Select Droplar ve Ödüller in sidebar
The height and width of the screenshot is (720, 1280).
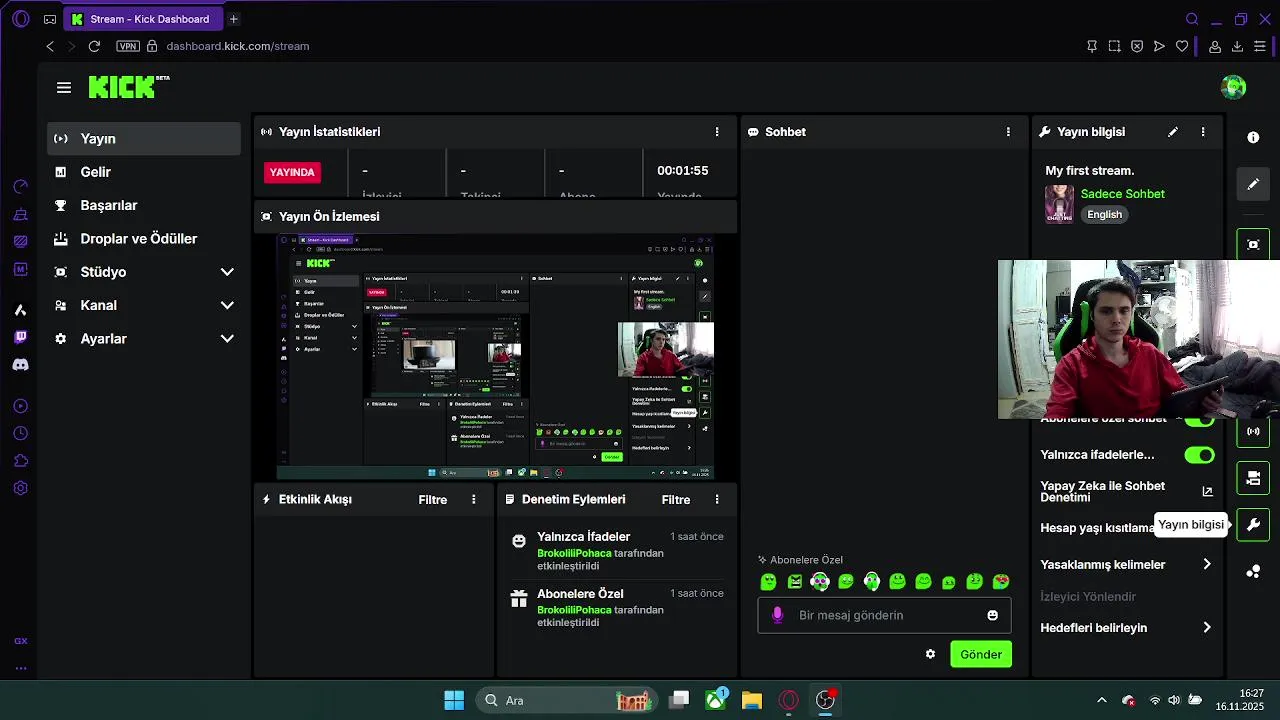(x=144, y=239)
